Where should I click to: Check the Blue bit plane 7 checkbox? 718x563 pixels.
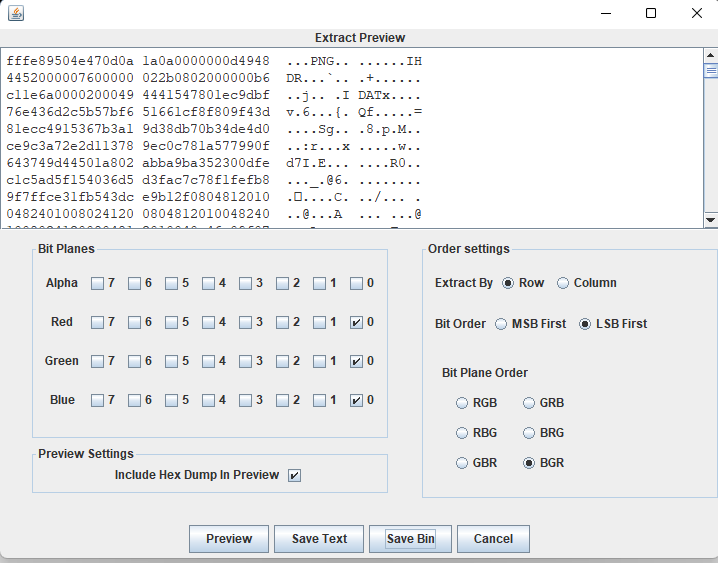coord(97,400)
